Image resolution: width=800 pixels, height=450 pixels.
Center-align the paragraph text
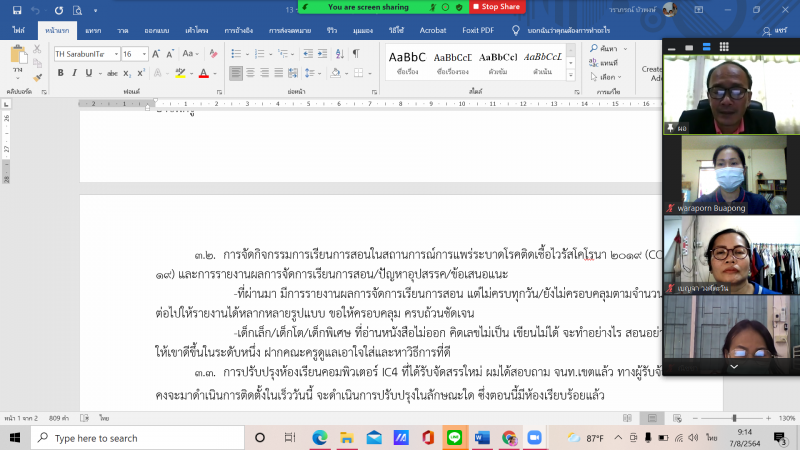[252, 73]
